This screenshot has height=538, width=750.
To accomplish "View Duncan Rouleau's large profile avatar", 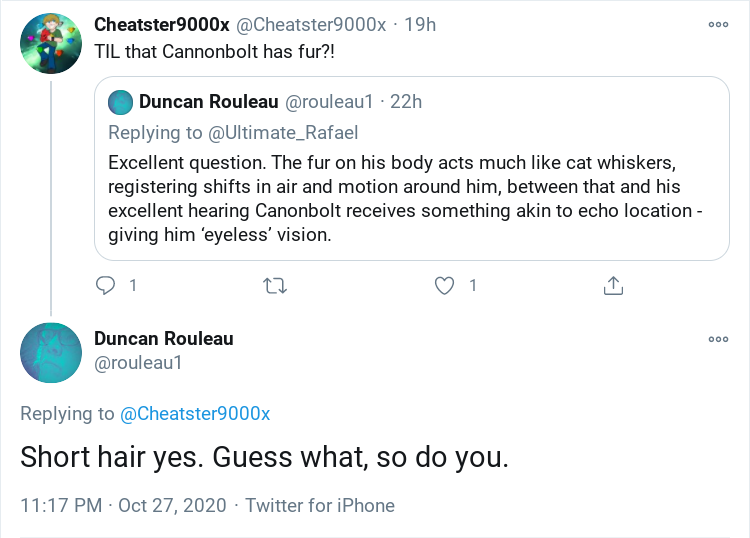I will [51, 353].
